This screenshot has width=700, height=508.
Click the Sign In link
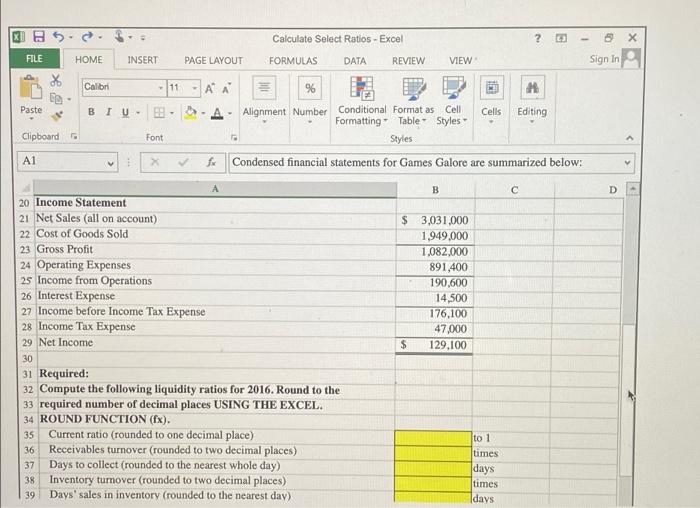tap(604, 59)
